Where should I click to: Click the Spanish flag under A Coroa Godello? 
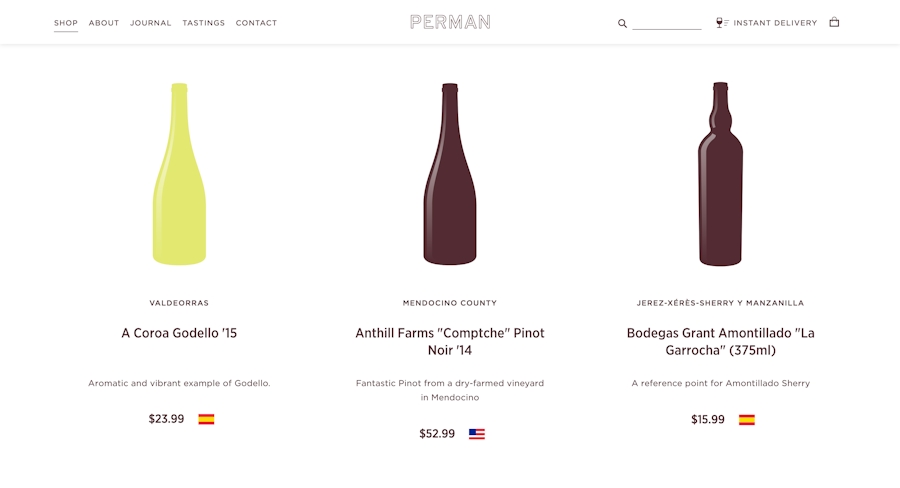[x=206, y=419]
